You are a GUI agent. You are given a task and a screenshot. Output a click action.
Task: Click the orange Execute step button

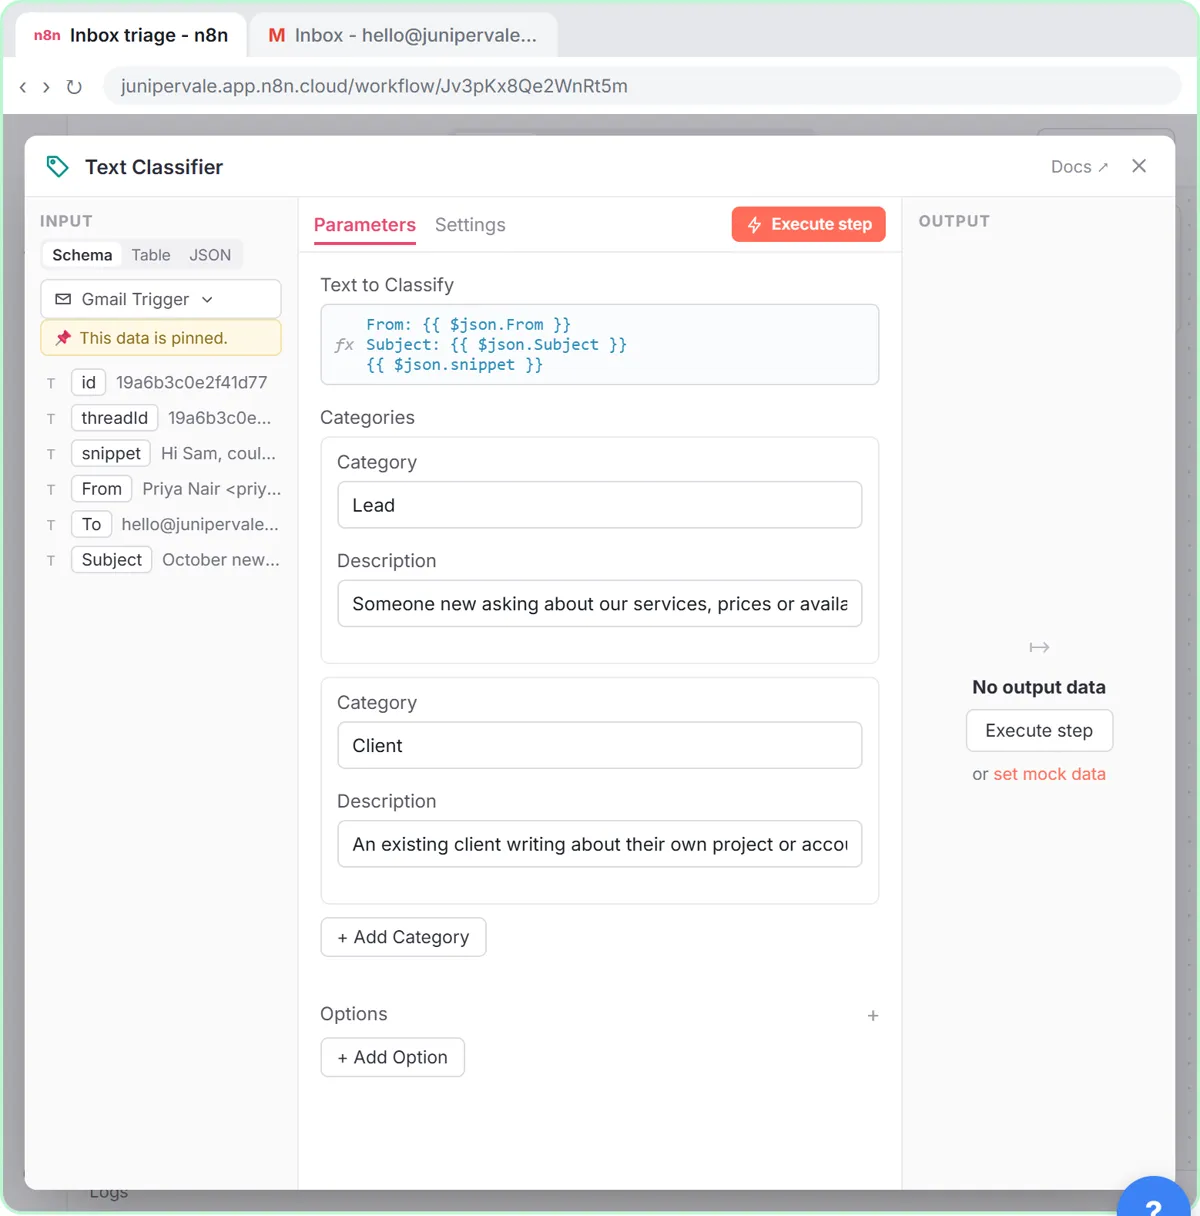pos(809,224)
